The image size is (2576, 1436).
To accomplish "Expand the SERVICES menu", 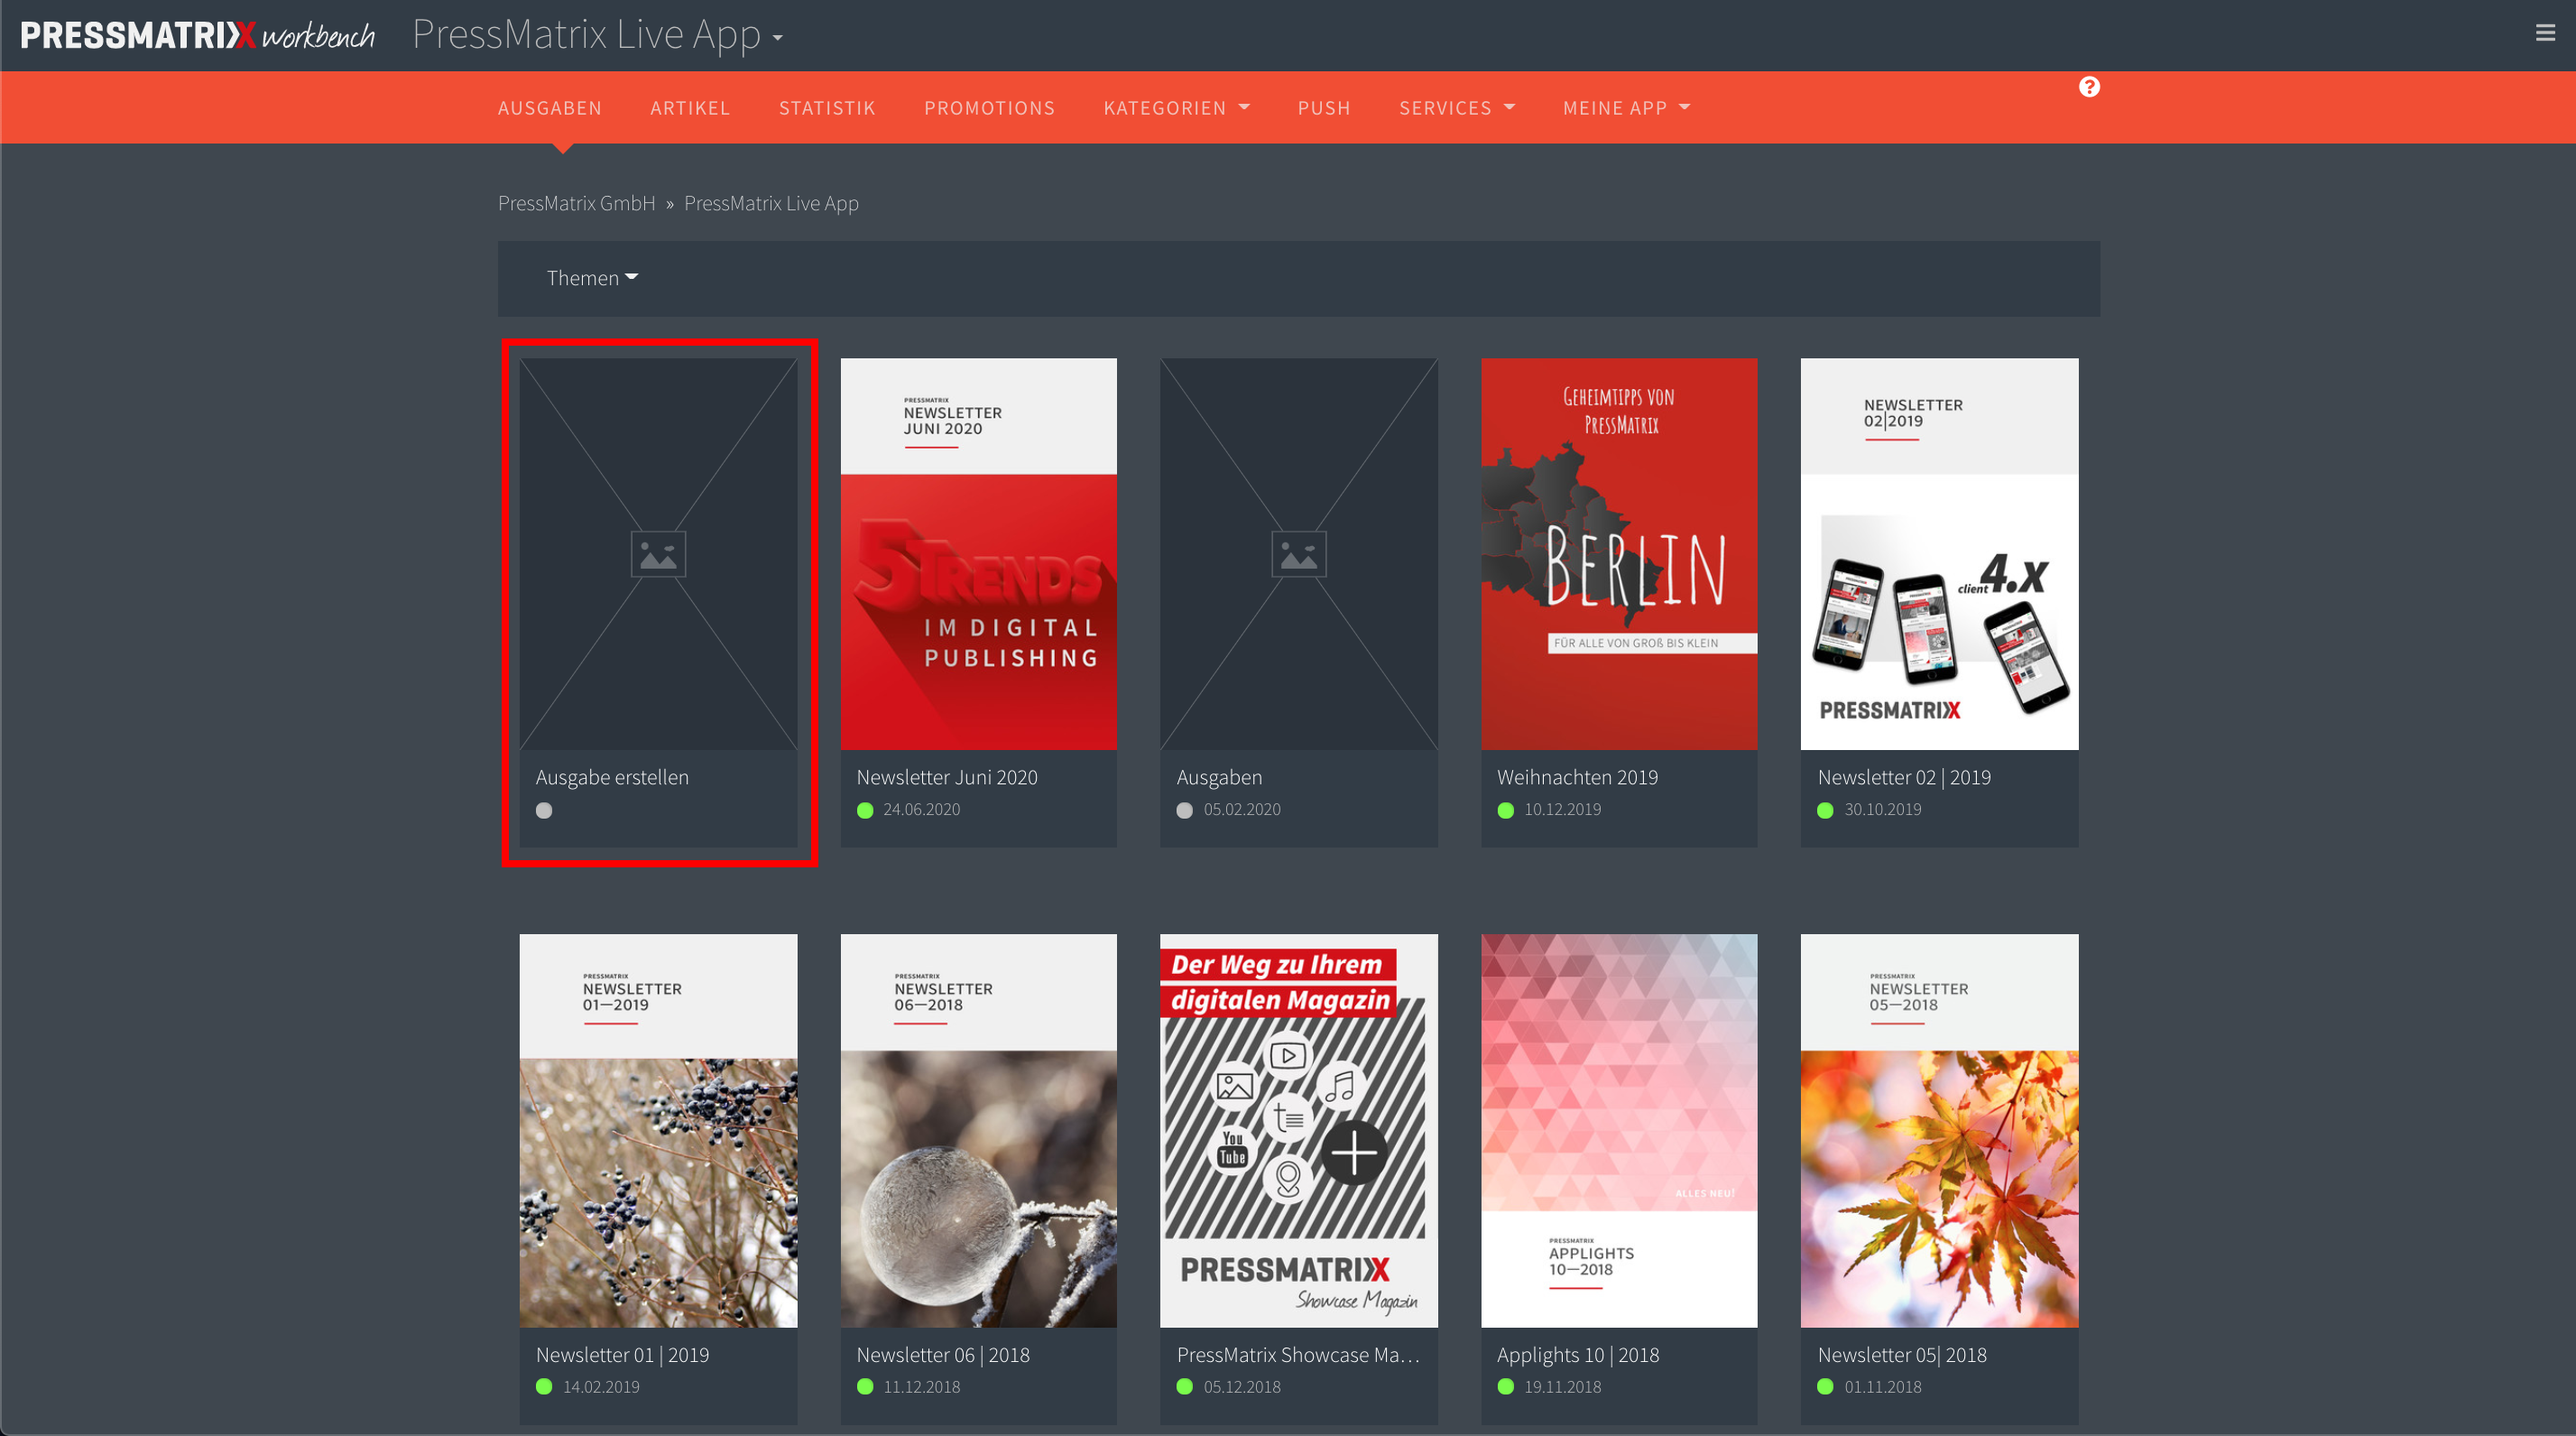I will (x=1457, y=108).
